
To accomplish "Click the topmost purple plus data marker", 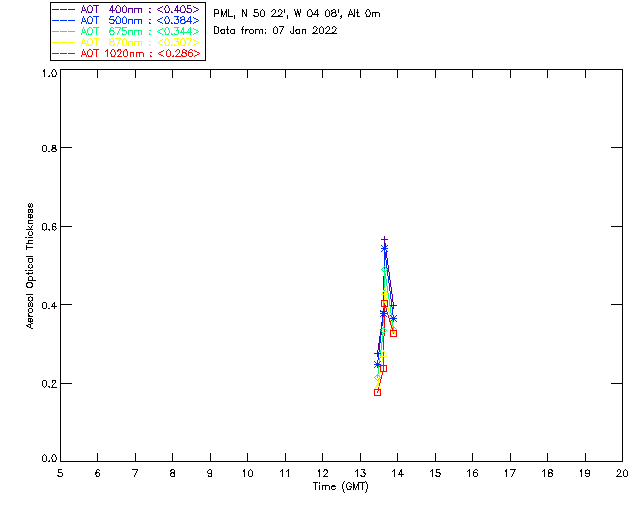I will [384, 240].
